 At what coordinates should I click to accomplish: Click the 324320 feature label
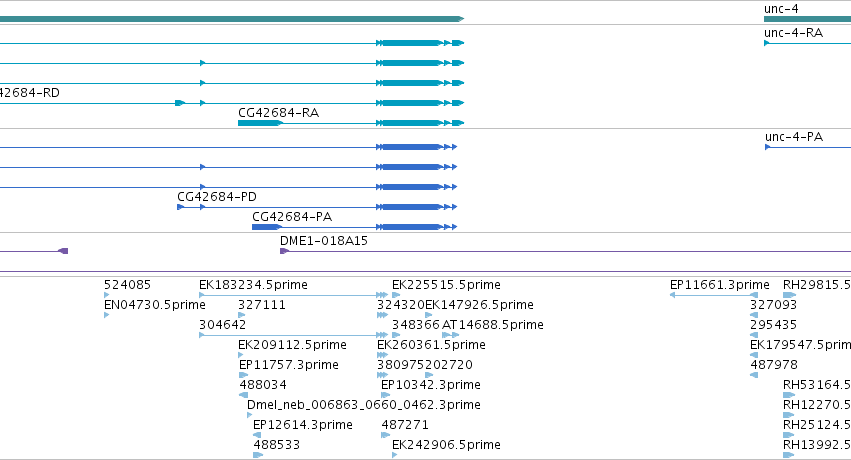[401, 305]
